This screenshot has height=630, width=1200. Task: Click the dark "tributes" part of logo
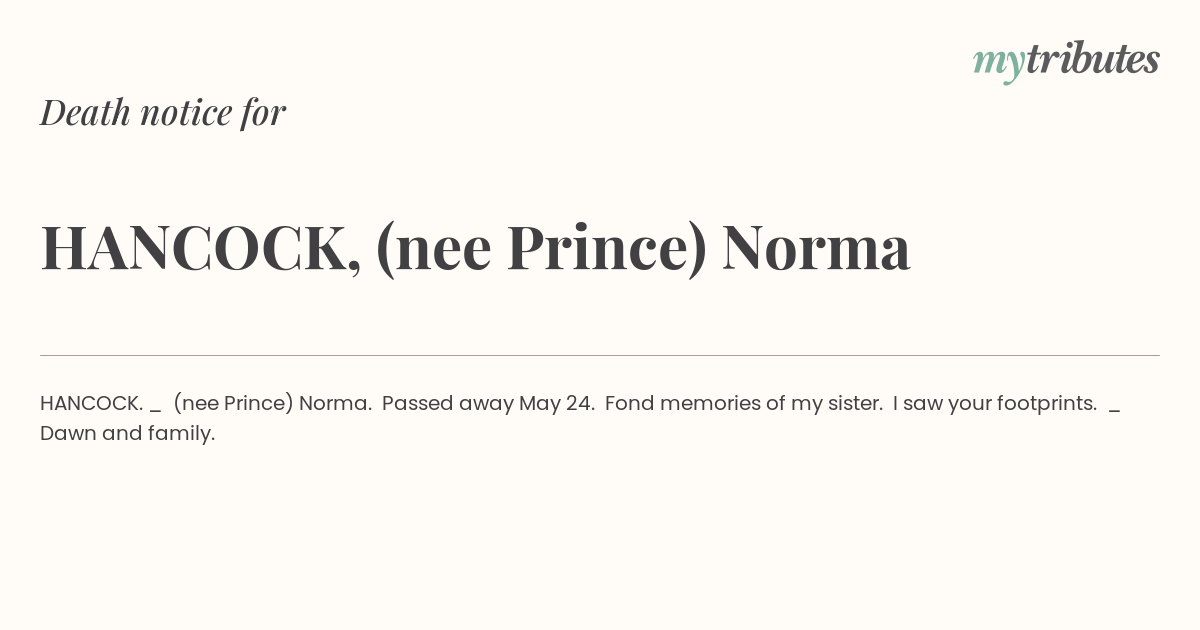tap(1092, 59)
